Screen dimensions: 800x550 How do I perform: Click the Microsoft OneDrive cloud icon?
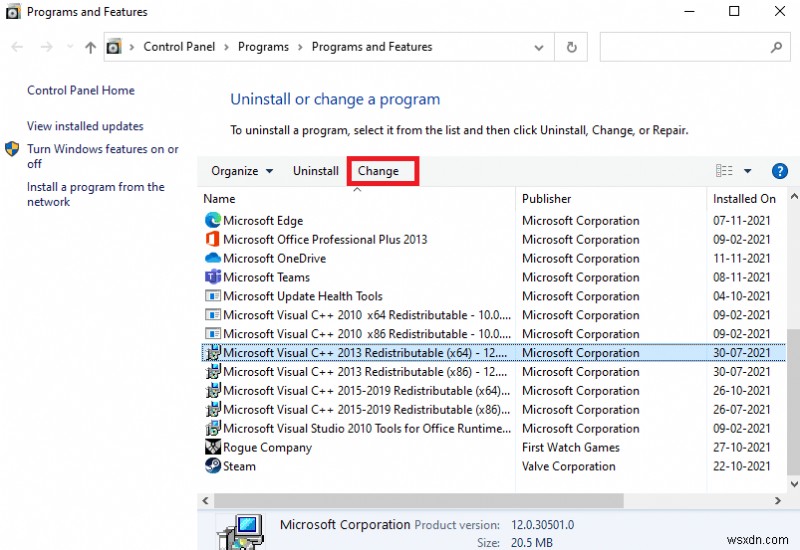click(x=213, y=258)
